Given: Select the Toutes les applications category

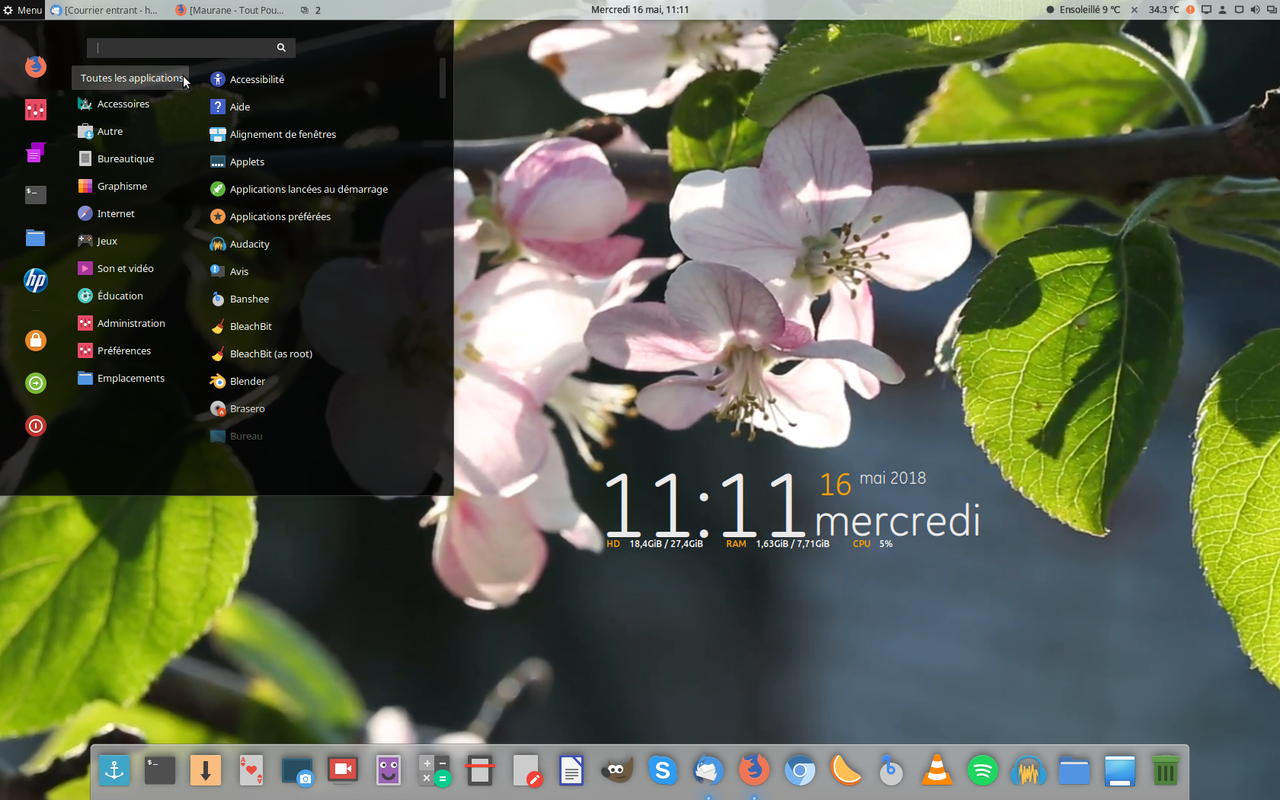Looking at the screenshot, I should point(131,78).
